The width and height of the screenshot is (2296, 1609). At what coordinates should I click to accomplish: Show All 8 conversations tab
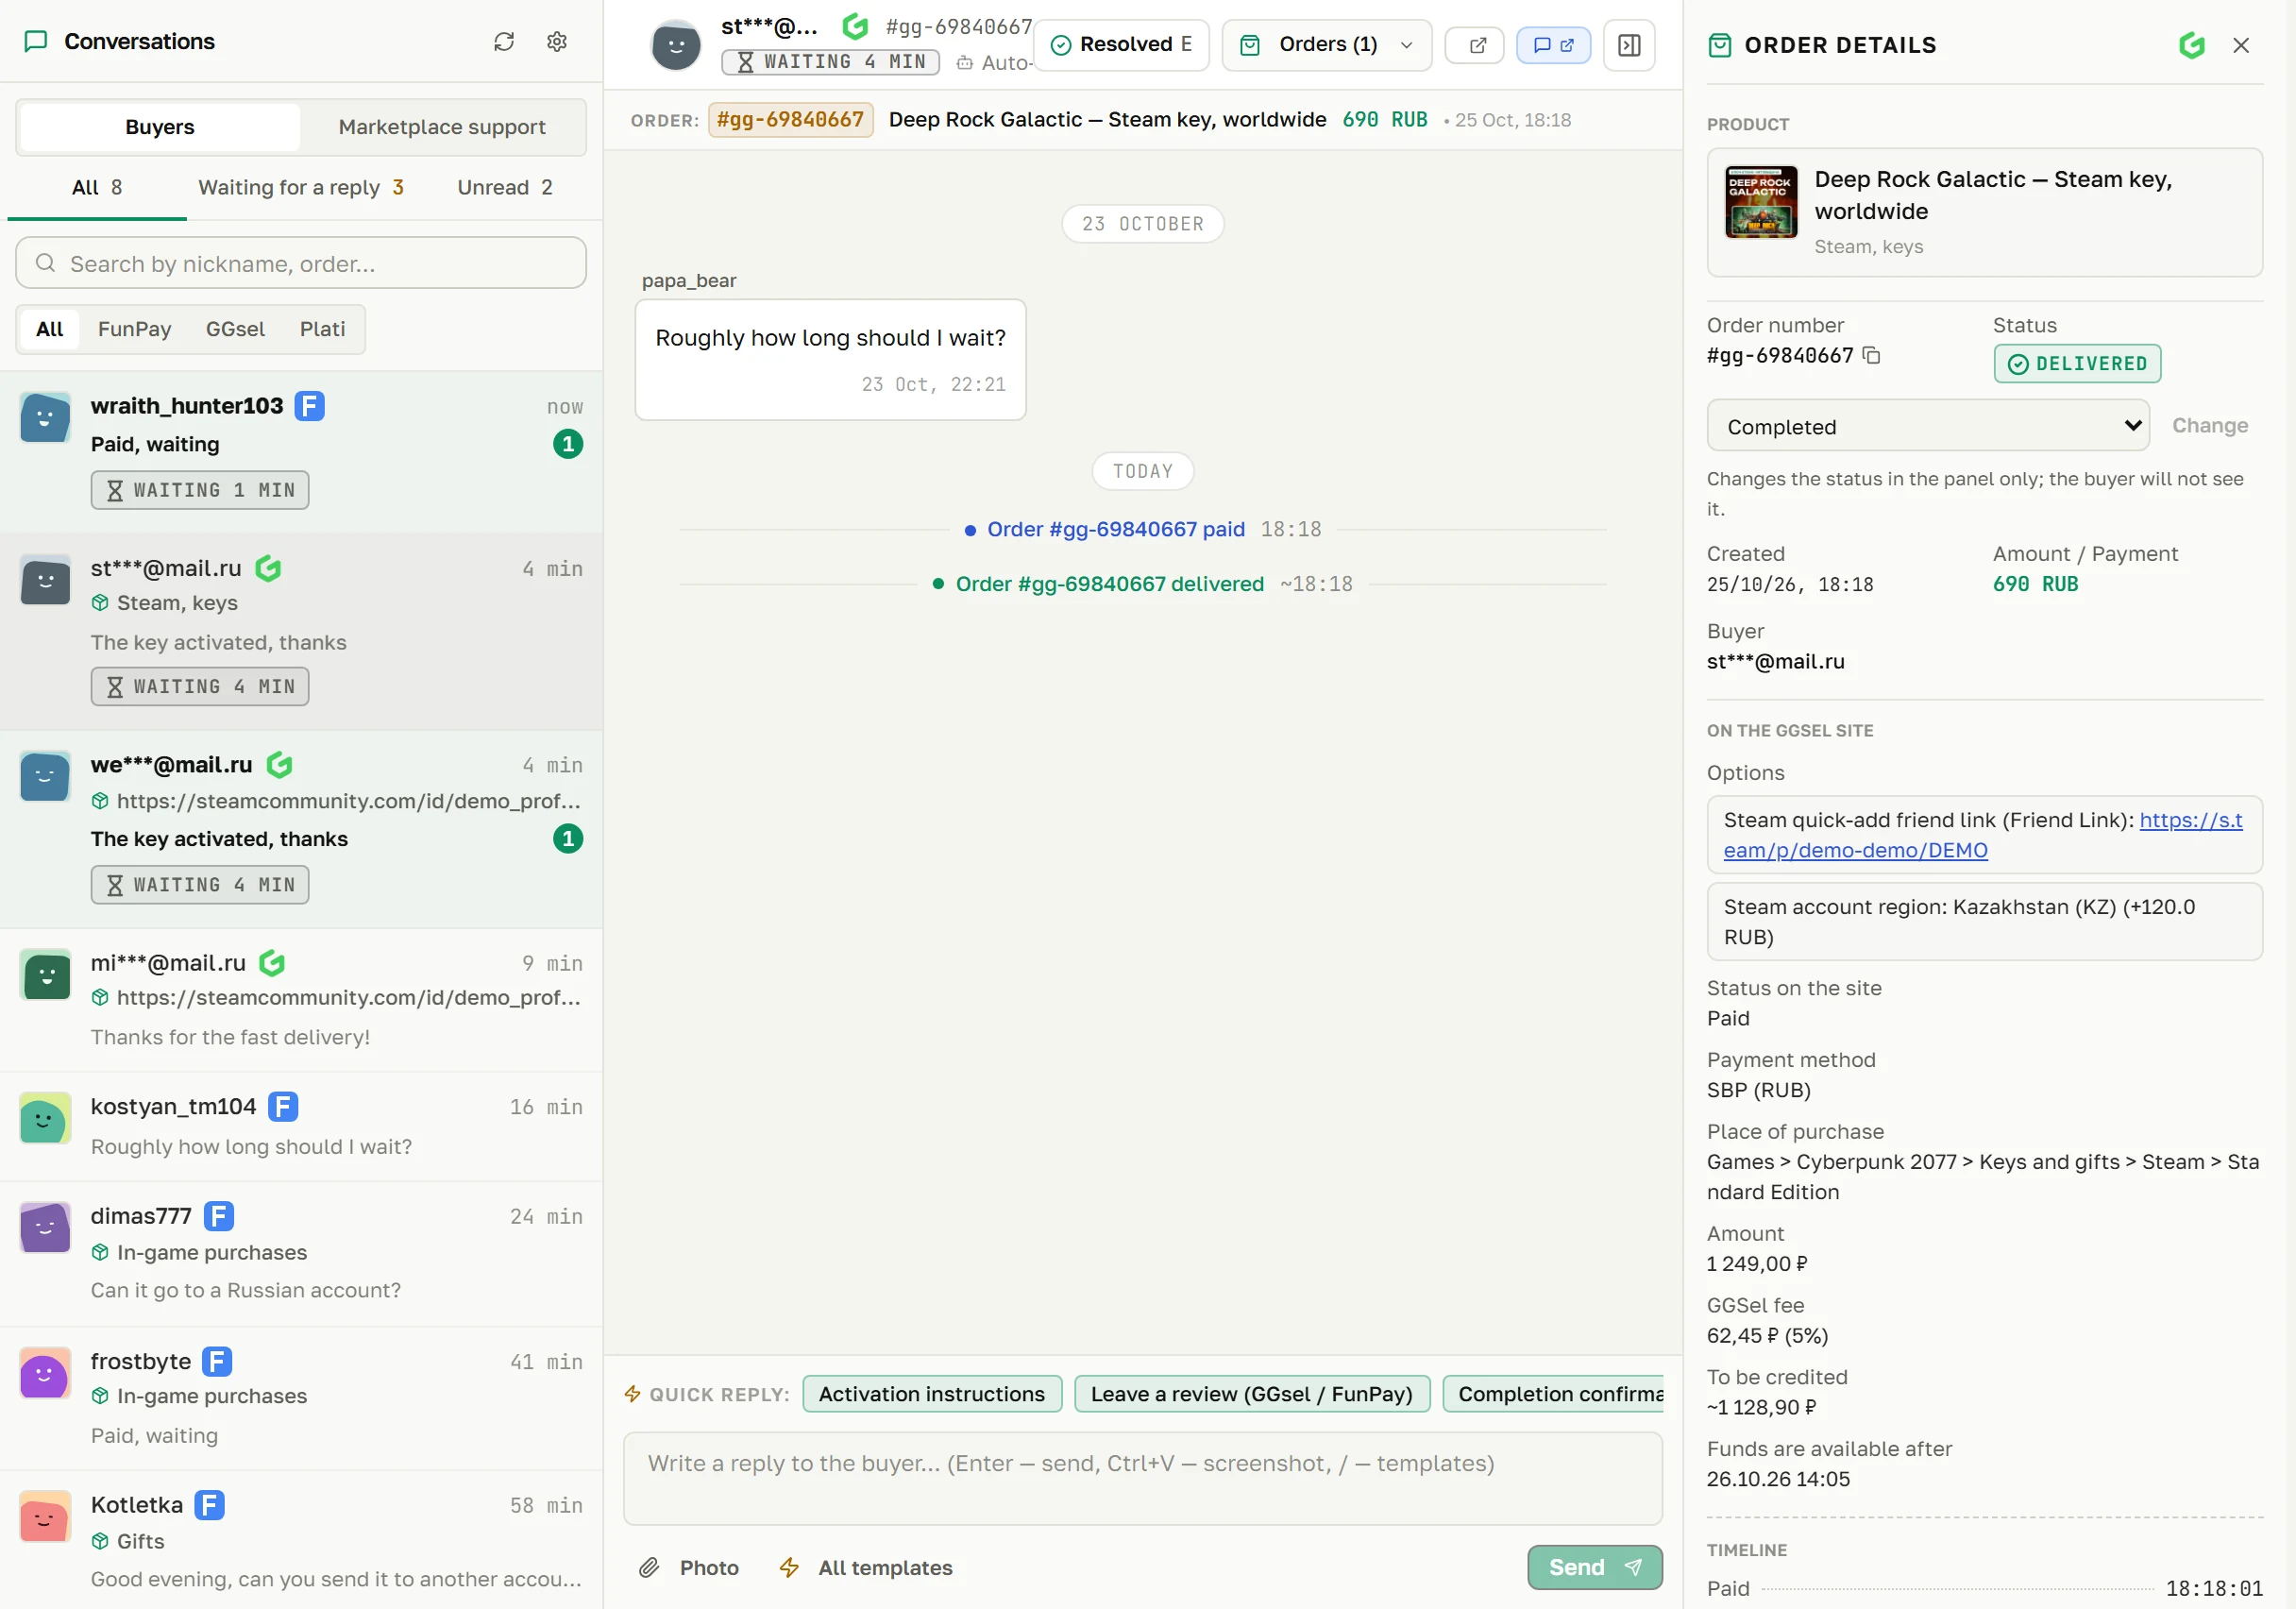(97, 188)
